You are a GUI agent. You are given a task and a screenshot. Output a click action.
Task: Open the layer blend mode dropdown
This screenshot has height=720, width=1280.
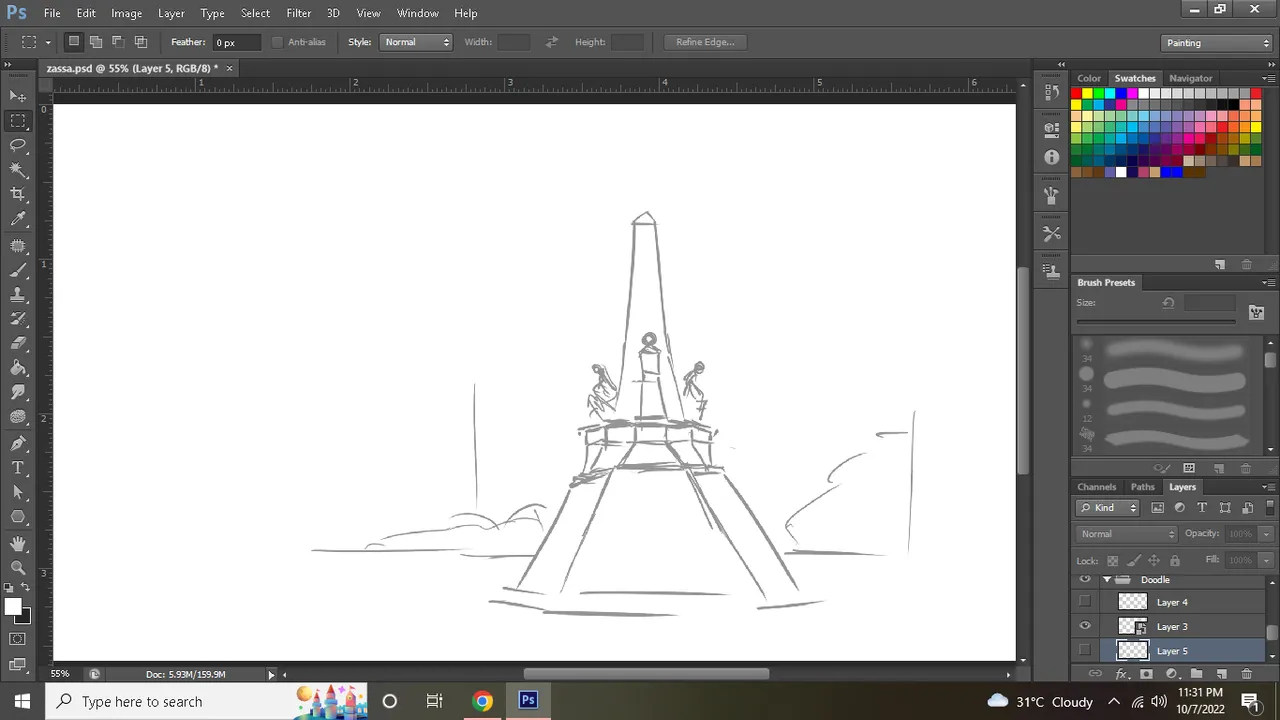pos(1128,534)
